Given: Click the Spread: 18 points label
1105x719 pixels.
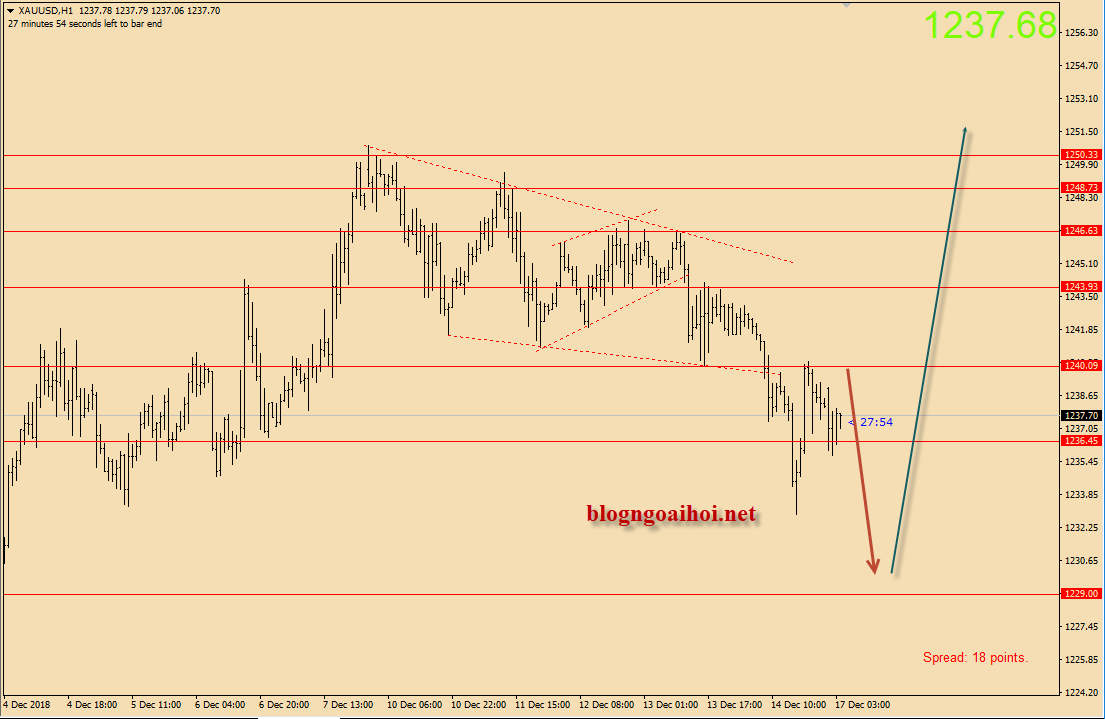Looking at the screenshot, I should pyautogui.click(x=975, y=658).
